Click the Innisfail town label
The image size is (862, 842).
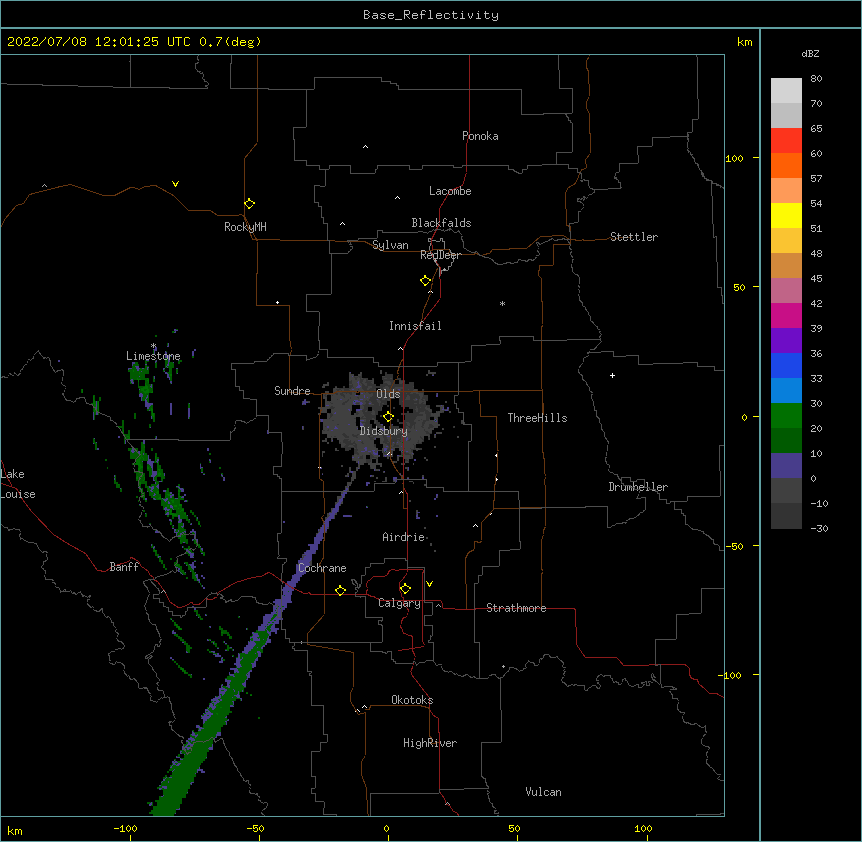point(415,326)
